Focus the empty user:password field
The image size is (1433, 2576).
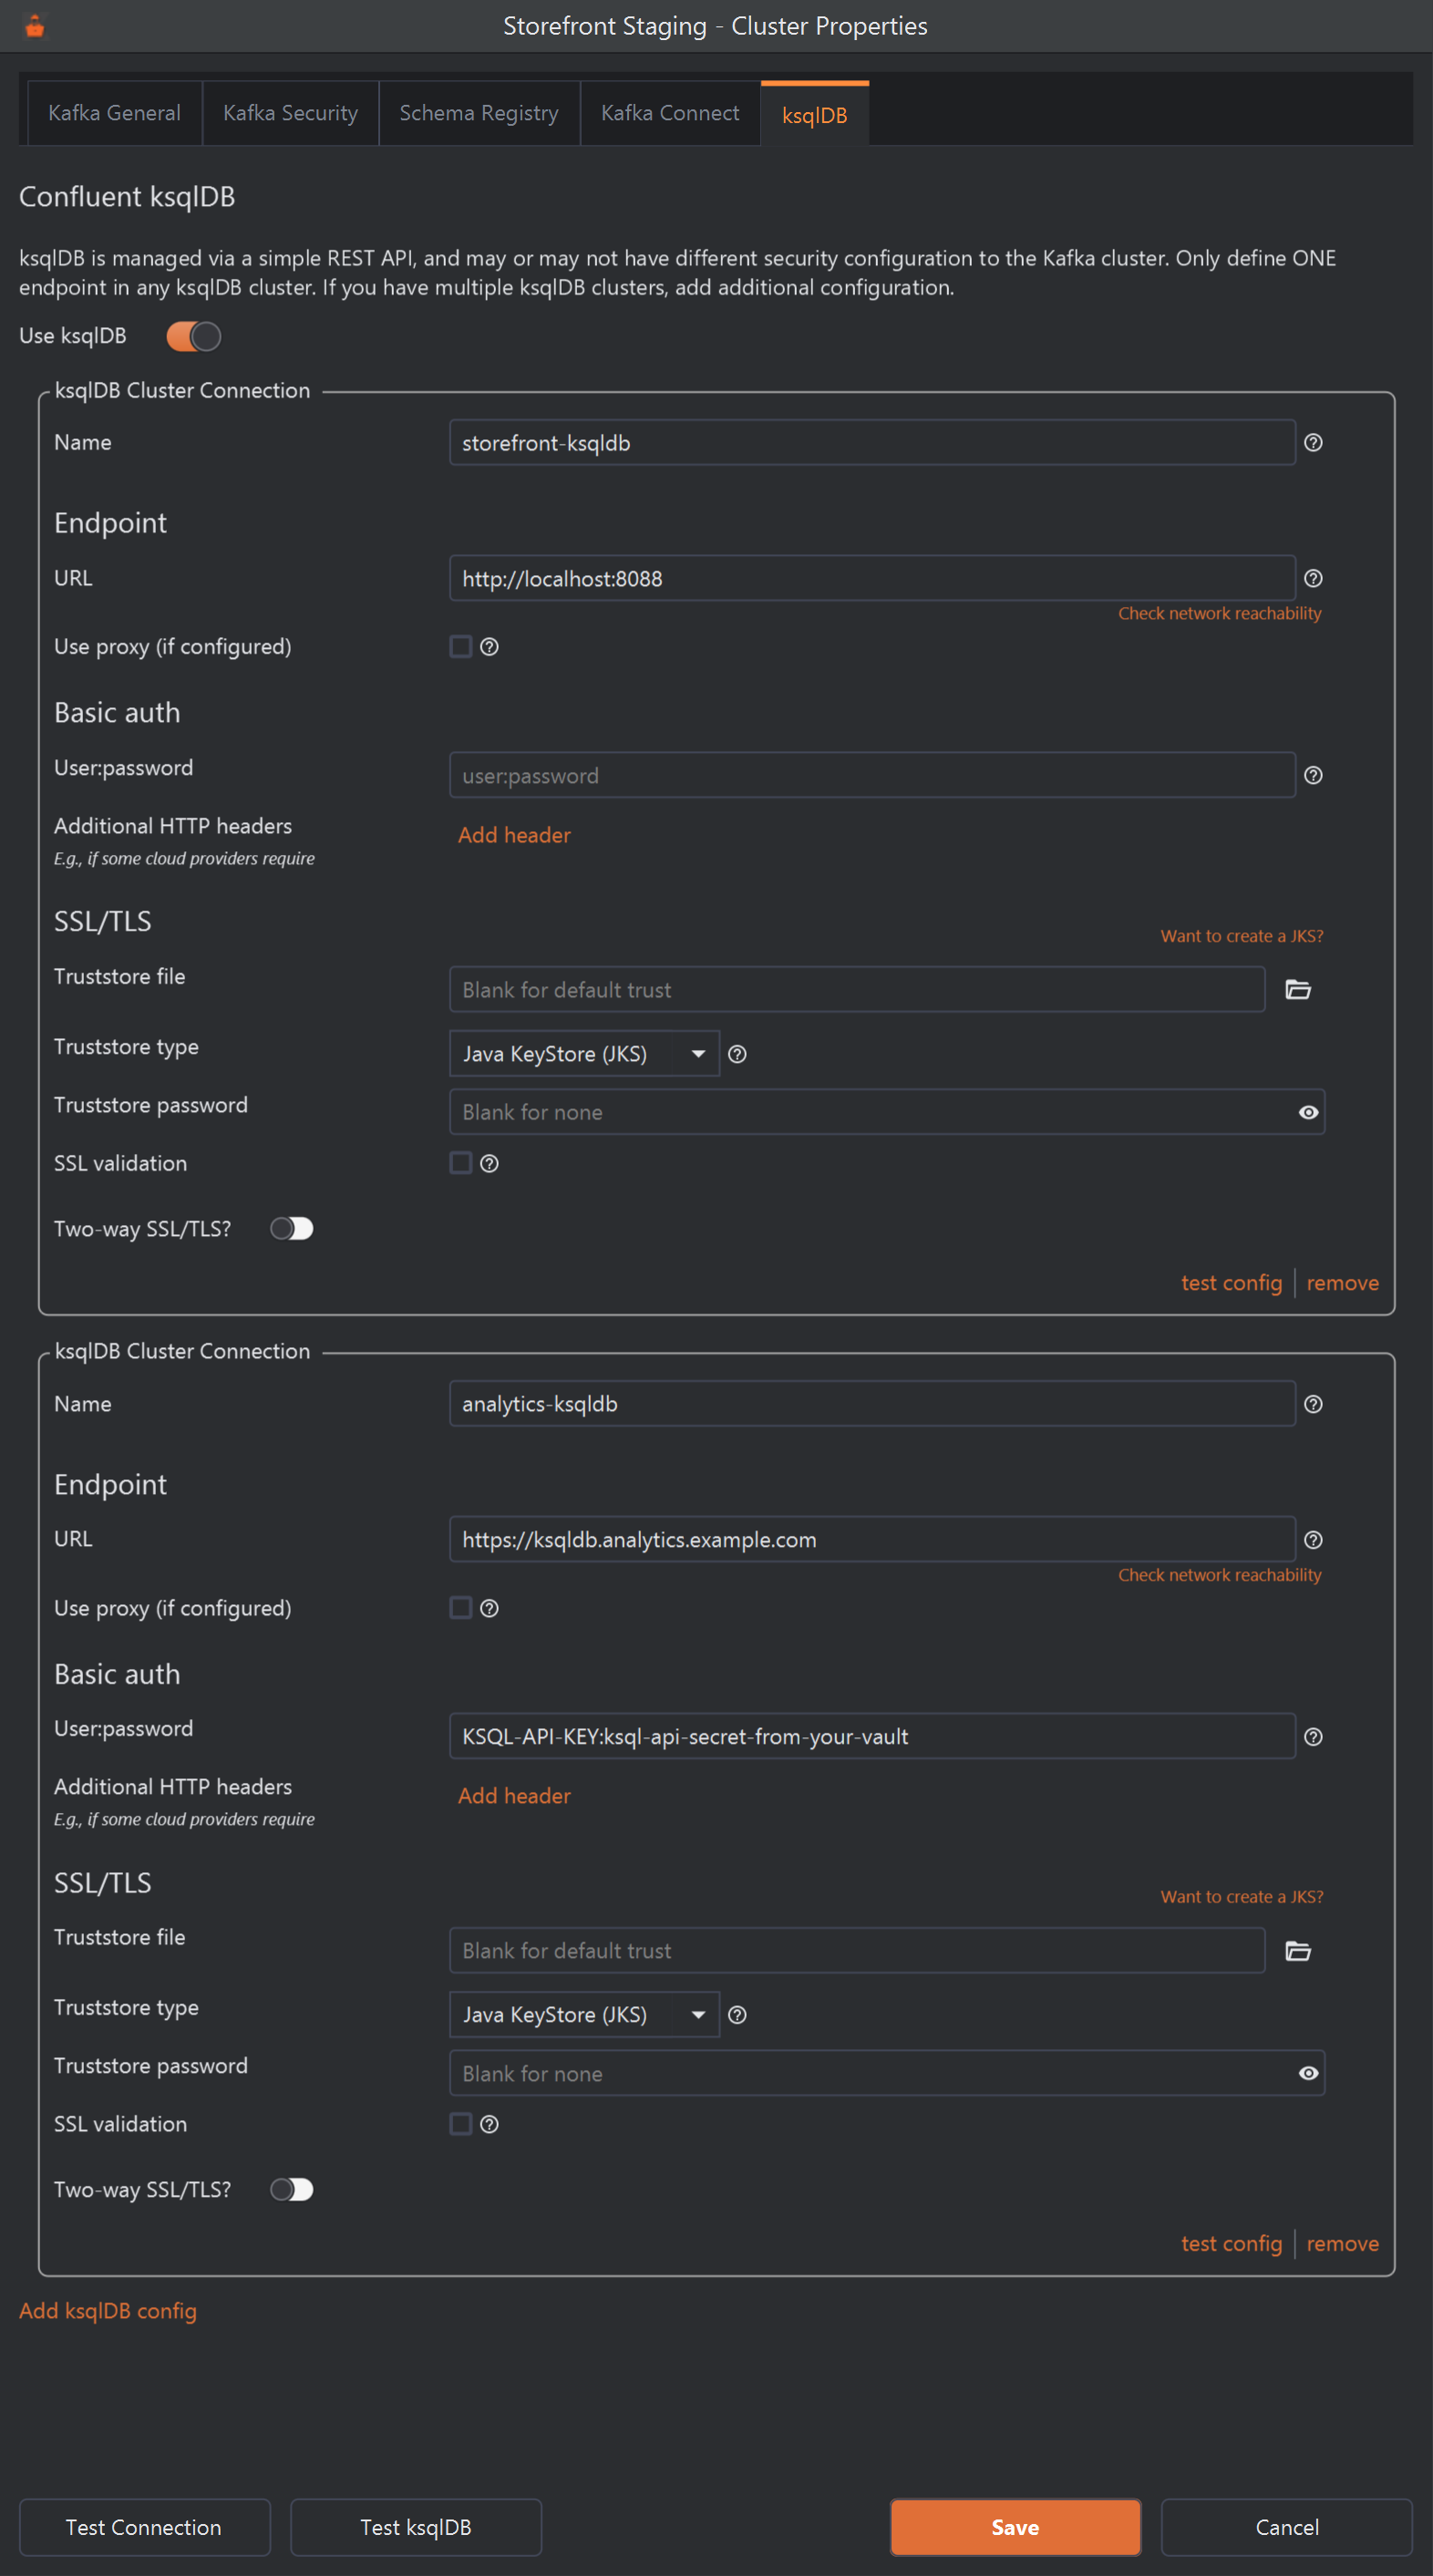click(x=872, y=776)
